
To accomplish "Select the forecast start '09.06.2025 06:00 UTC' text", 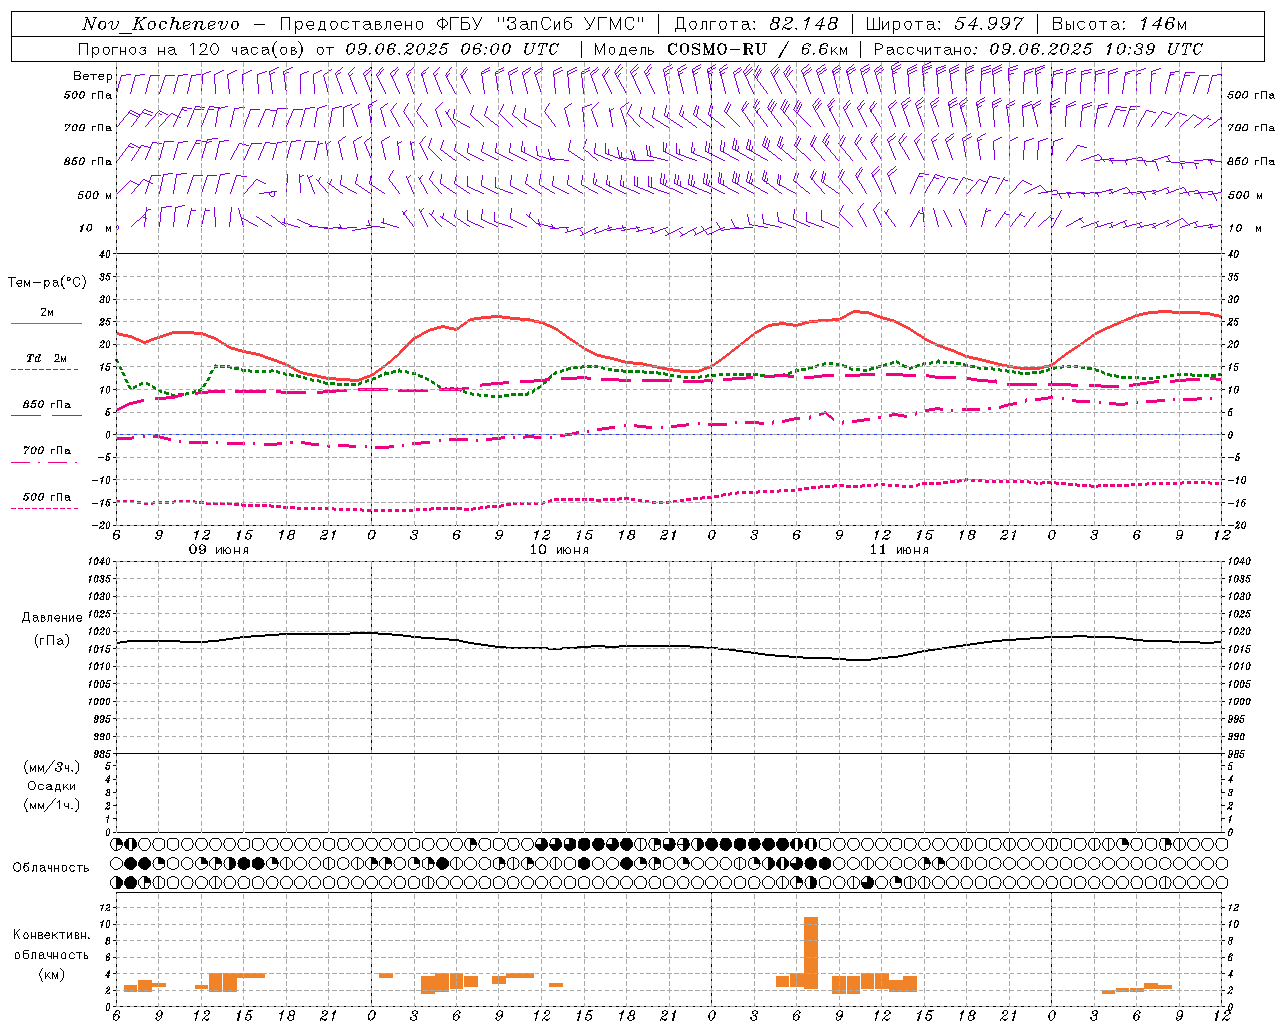I will click(x=452, y=49).
